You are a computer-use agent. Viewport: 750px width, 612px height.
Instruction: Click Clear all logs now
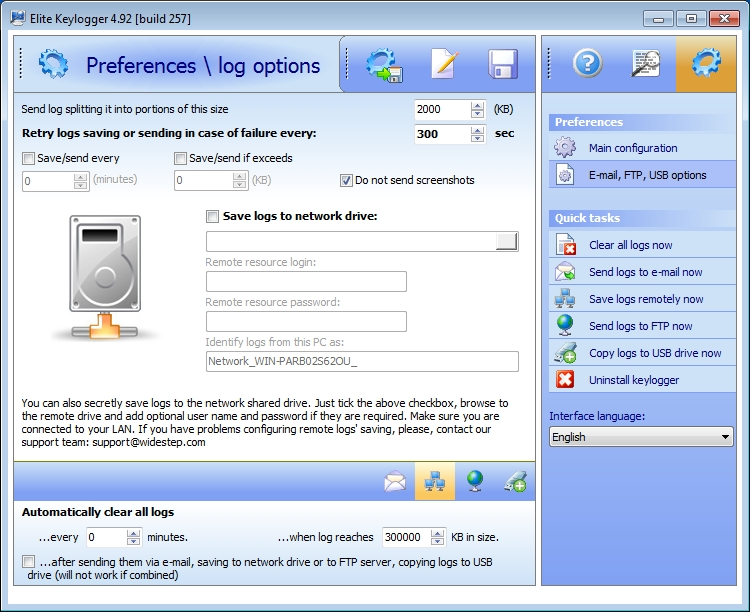click(x=630, y=245)
